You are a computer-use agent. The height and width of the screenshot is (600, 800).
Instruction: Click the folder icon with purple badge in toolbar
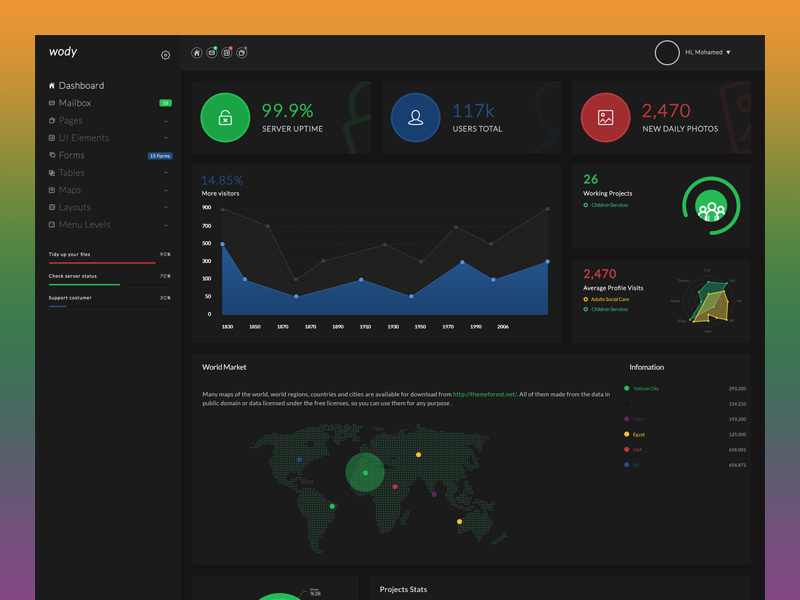(x=242, y=53)
